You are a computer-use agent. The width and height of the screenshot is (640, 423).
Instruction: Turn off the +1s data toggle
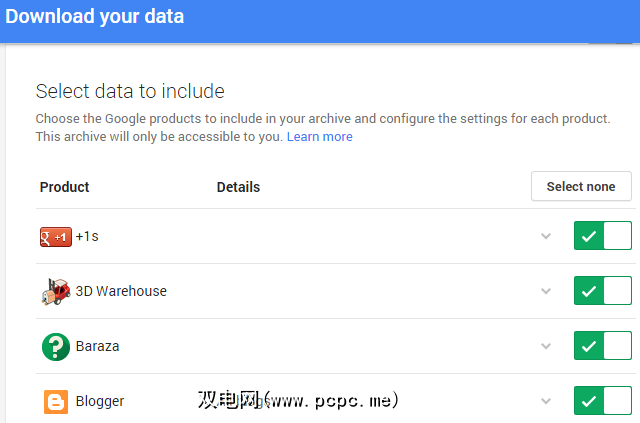[x=602, y=236]
